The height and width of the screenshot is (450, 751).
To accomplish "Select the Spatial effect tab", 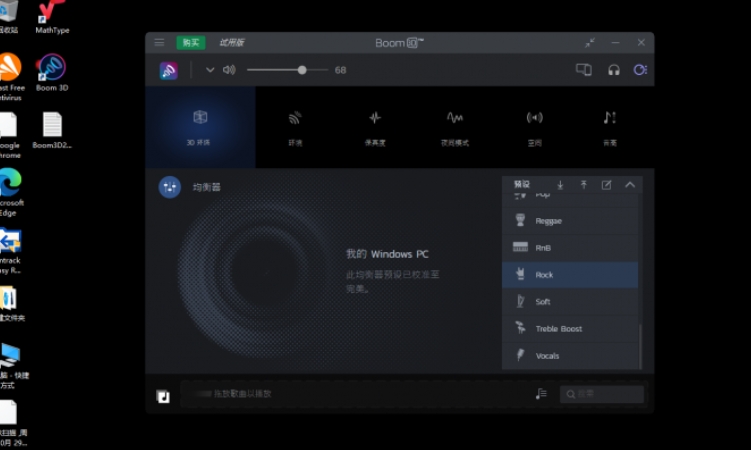I will (x=535, y=127).
